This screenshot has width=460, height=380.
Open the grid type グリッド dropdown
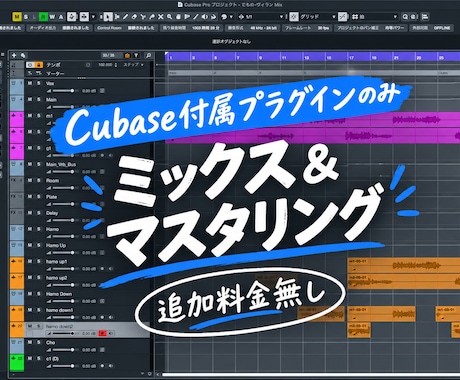tap(317, 17)
